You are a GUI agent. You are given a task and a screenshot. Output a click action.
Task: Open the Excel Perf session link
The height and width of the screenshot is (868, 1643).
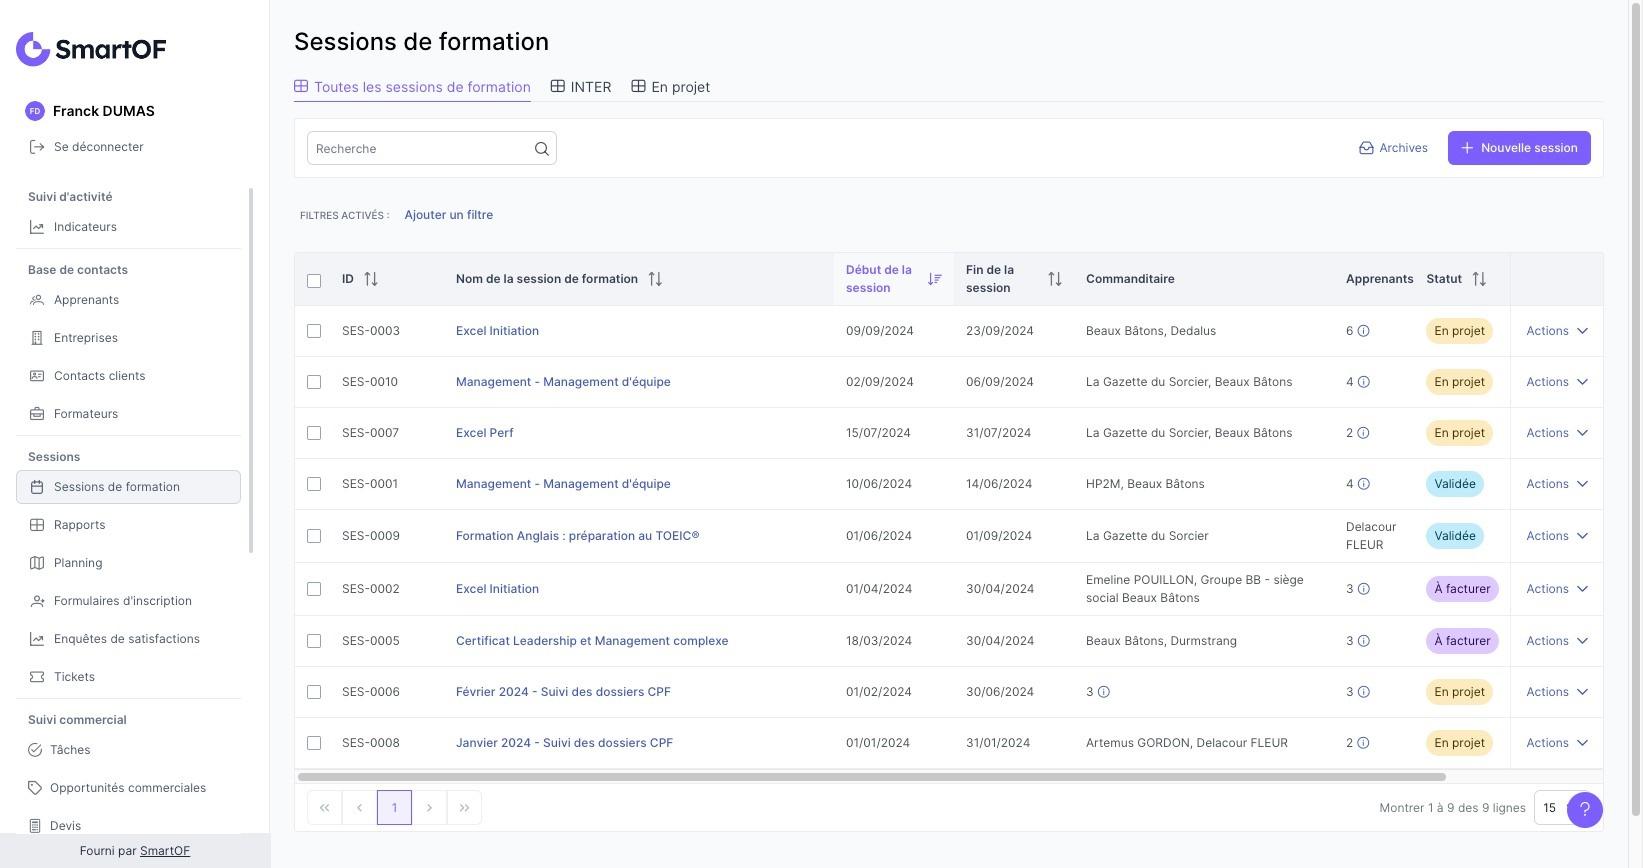[x=484, y=433]
